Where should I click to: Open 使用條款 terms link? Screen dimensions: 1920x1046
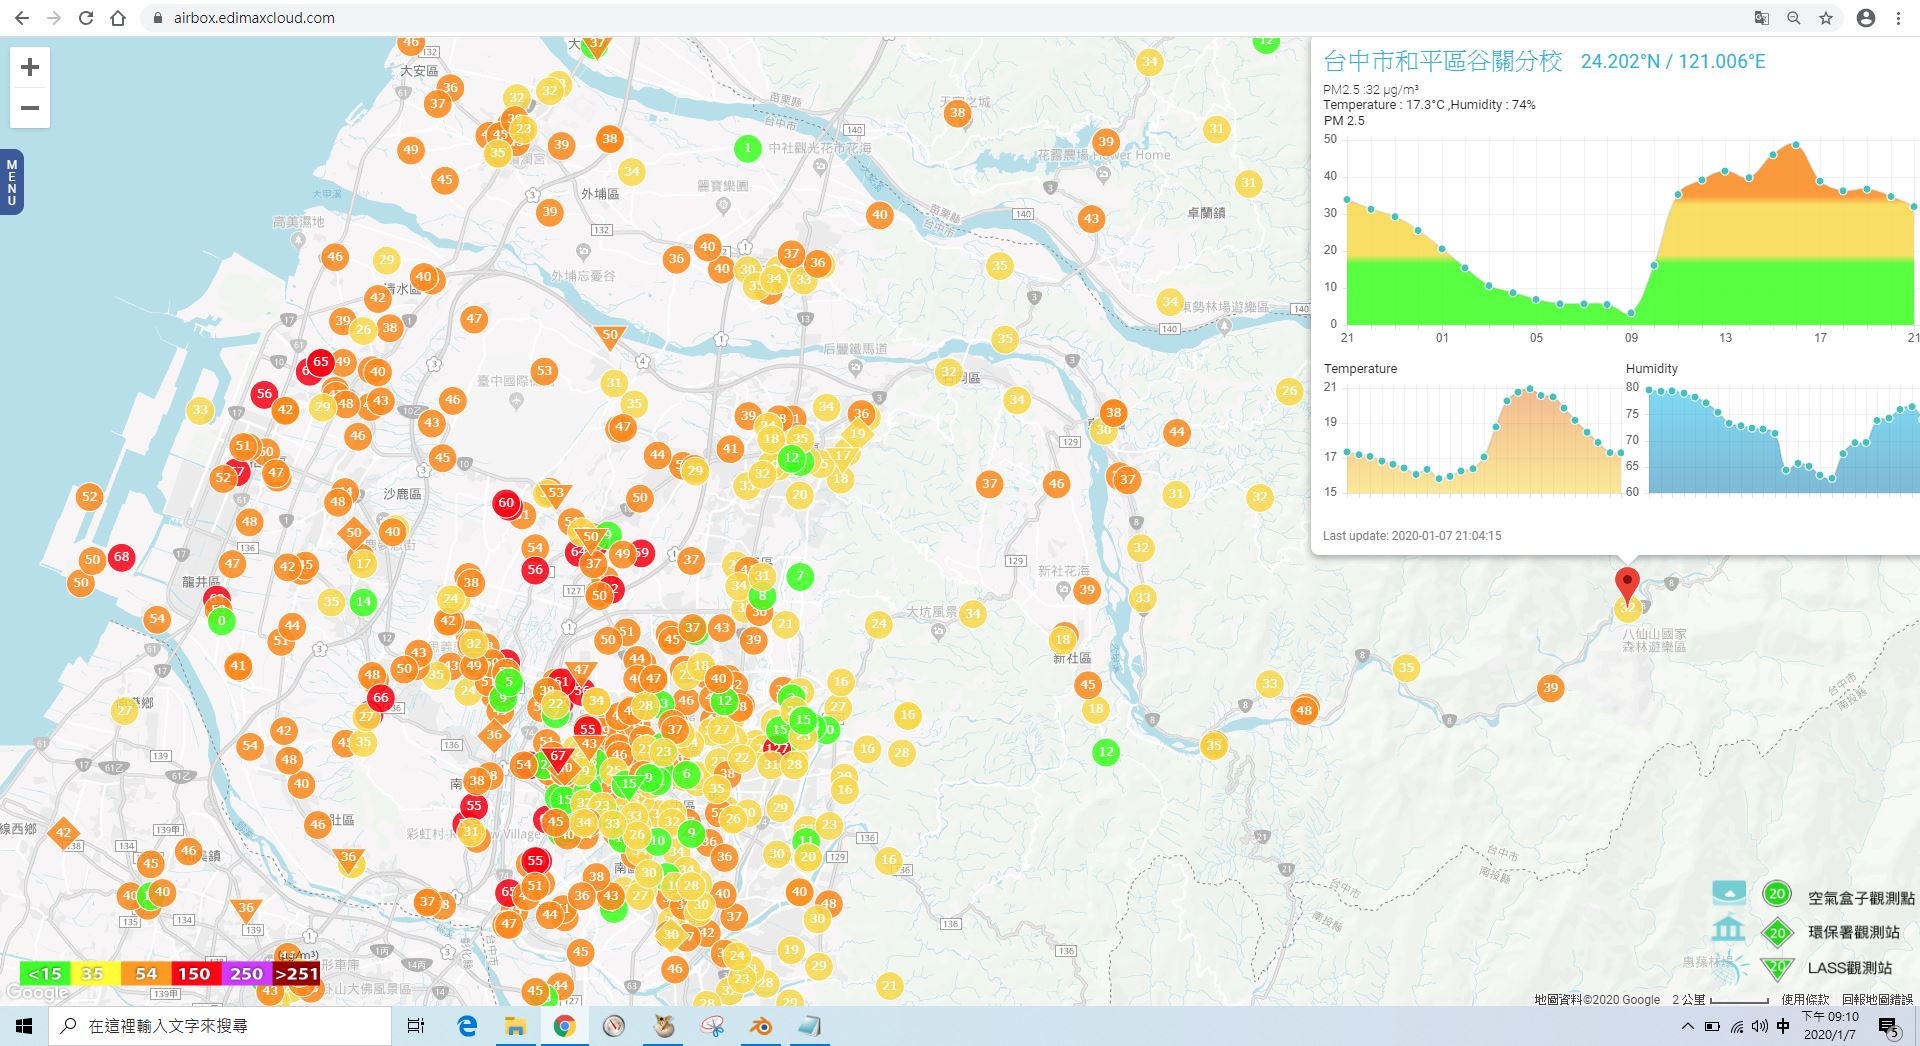click(x=1805, y=999)
